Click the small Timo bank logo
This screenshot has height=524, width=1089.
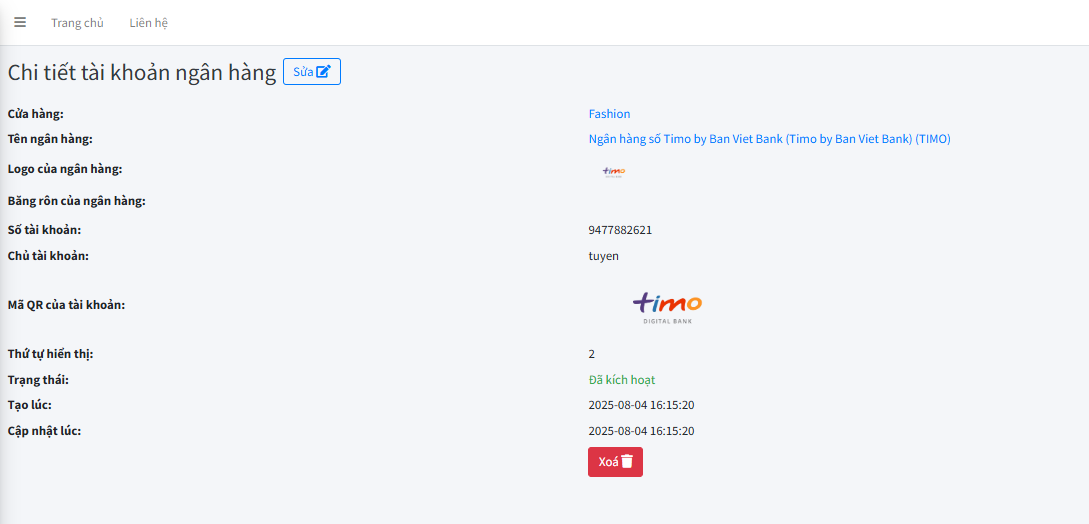(613, 172)
